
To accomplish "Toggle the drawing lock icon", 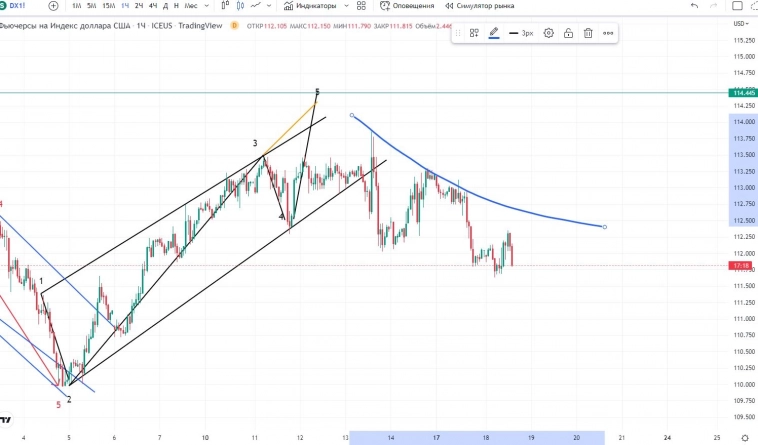I will click(x=568, y=33).
